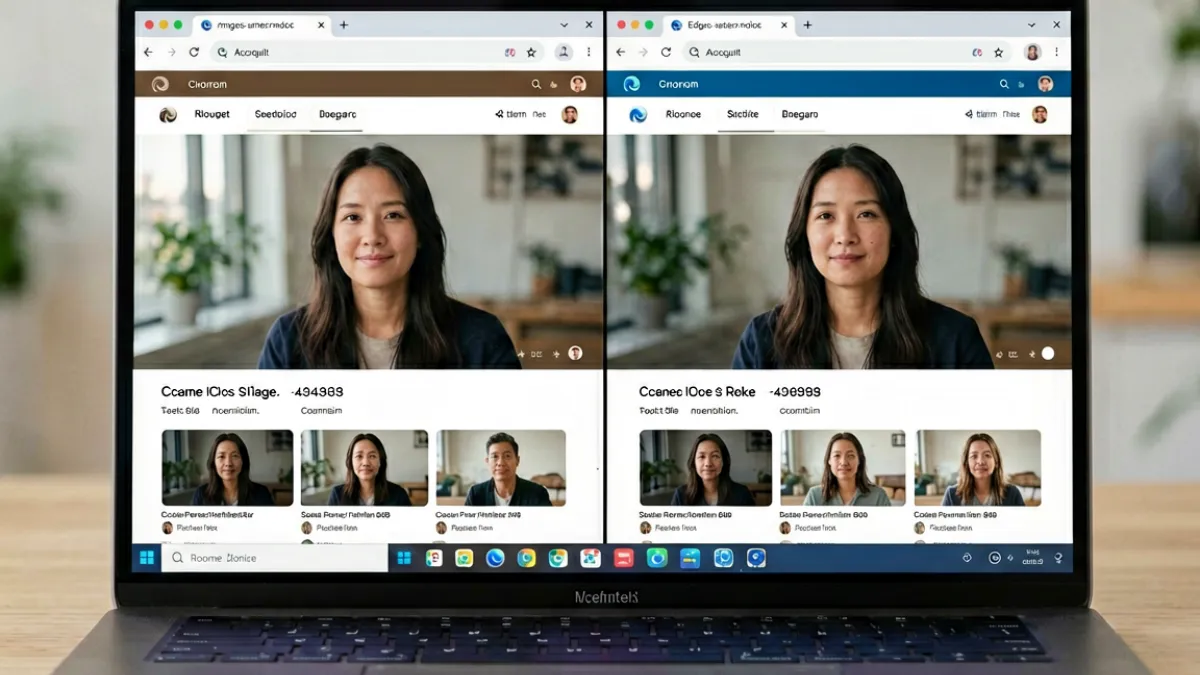Open the man's portrait thumbnail
1200x675 pixels.
pos(501,468)
